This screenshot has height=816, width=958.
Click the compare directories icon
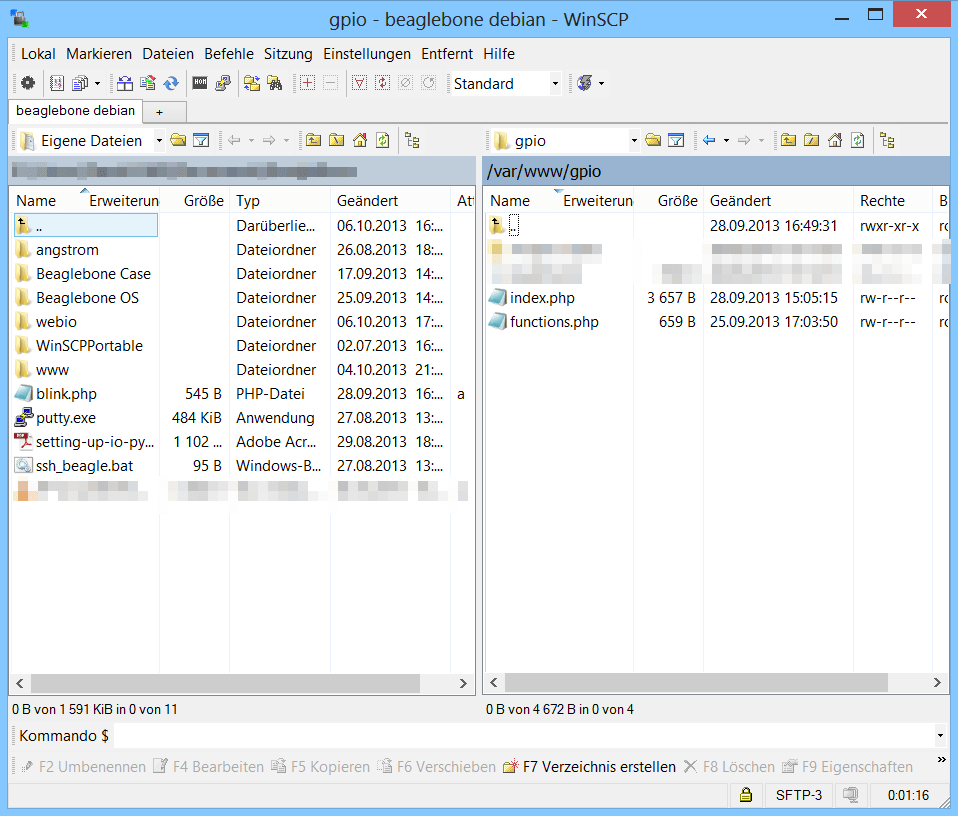125,83
